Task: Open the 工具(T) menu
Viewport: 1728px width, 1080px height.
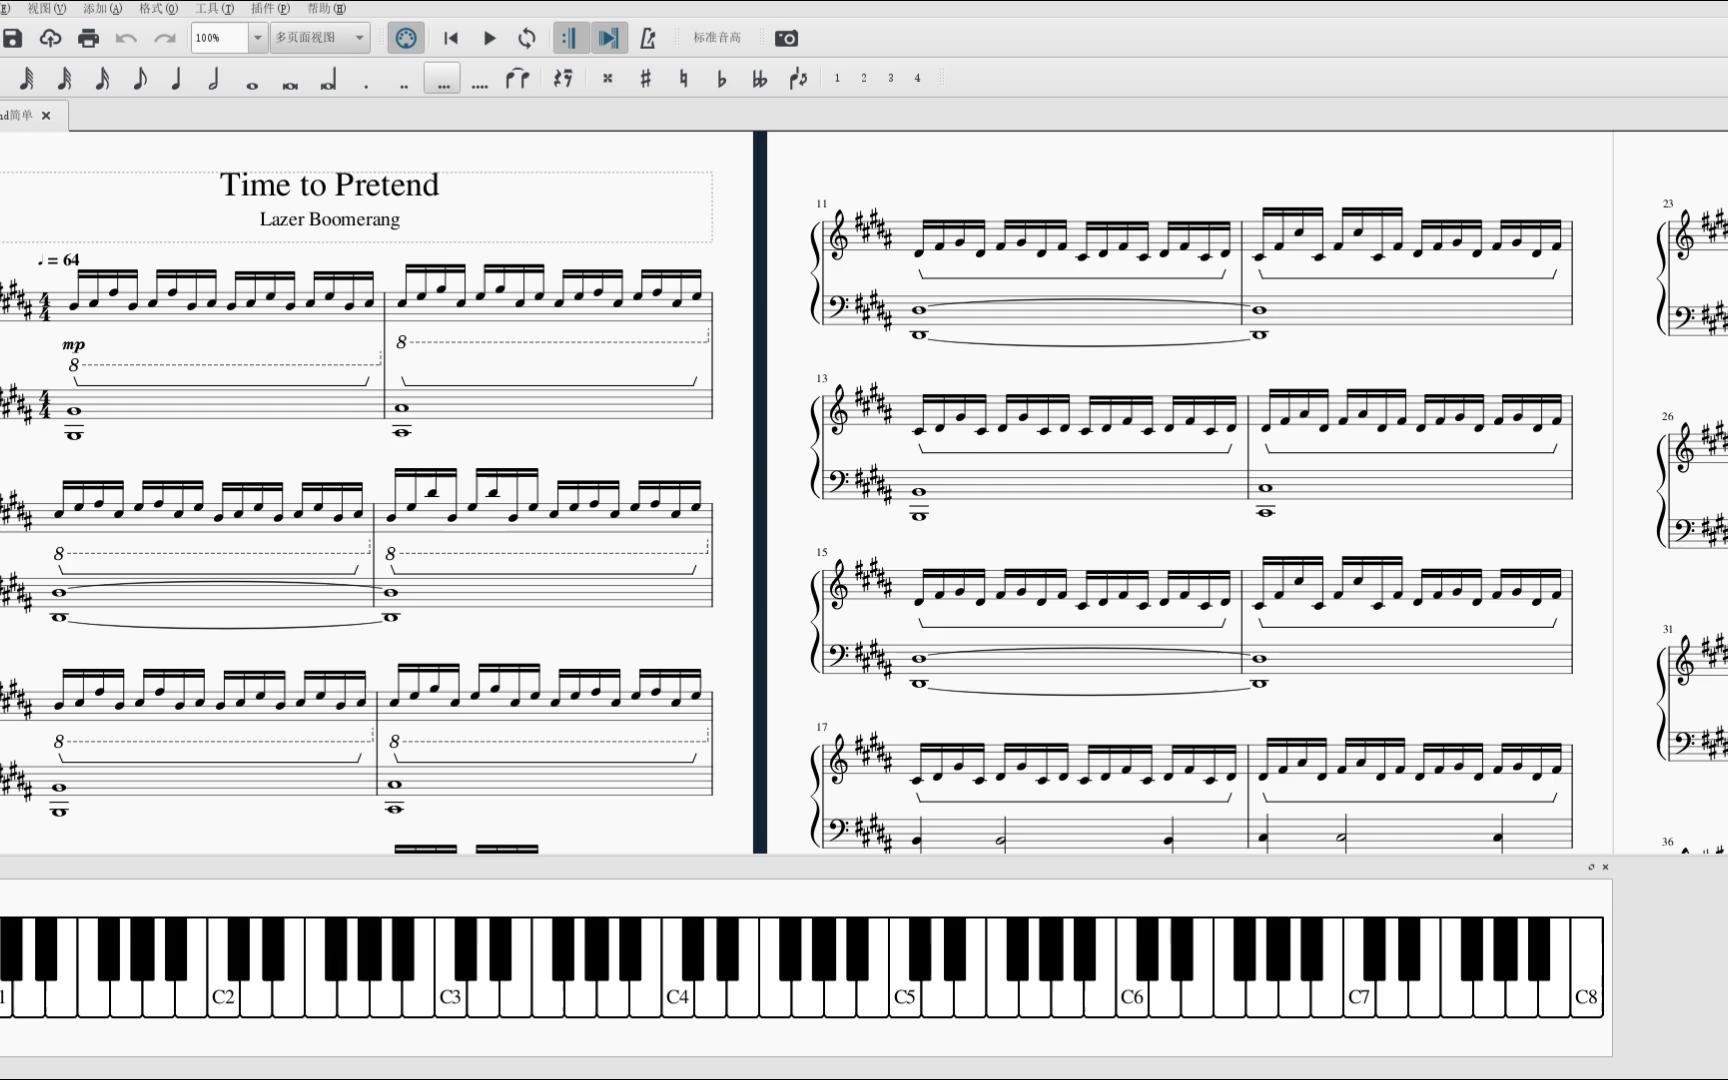Action: (x=215, y=8)
